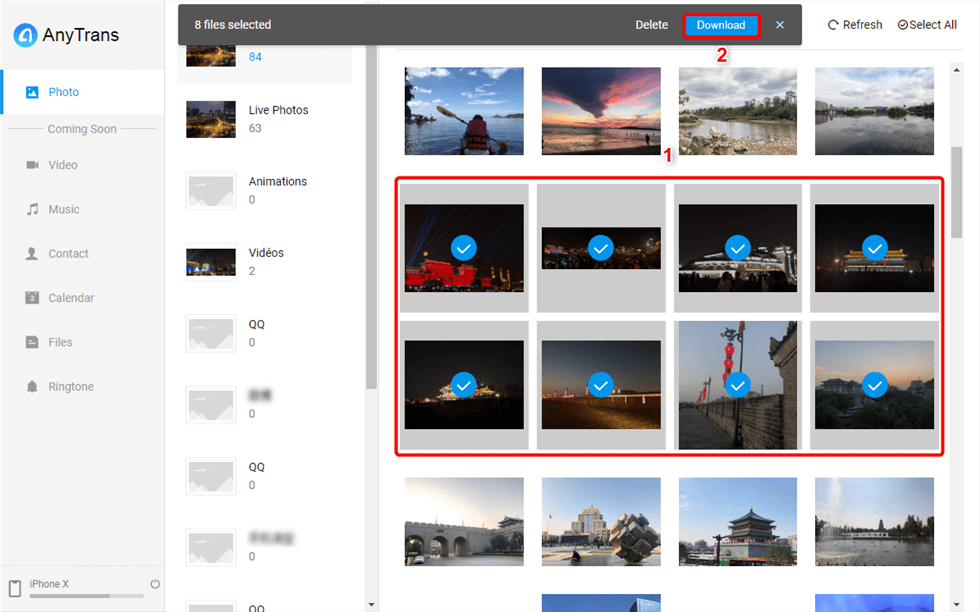
Task: Click the Contact person icon
Action: [32, 254]
